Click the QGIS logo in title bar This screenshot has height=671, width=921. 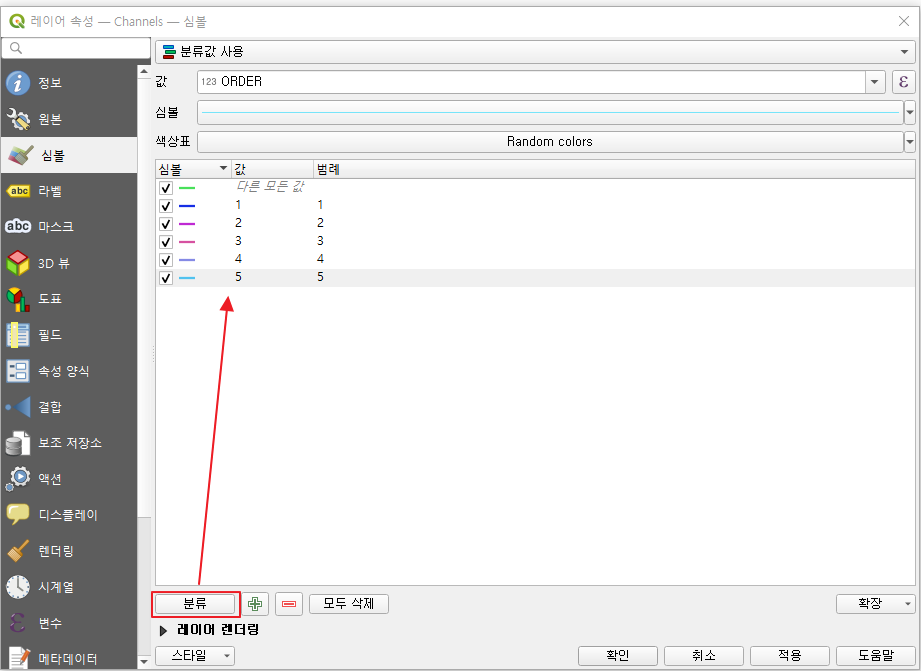coord(17,22)
